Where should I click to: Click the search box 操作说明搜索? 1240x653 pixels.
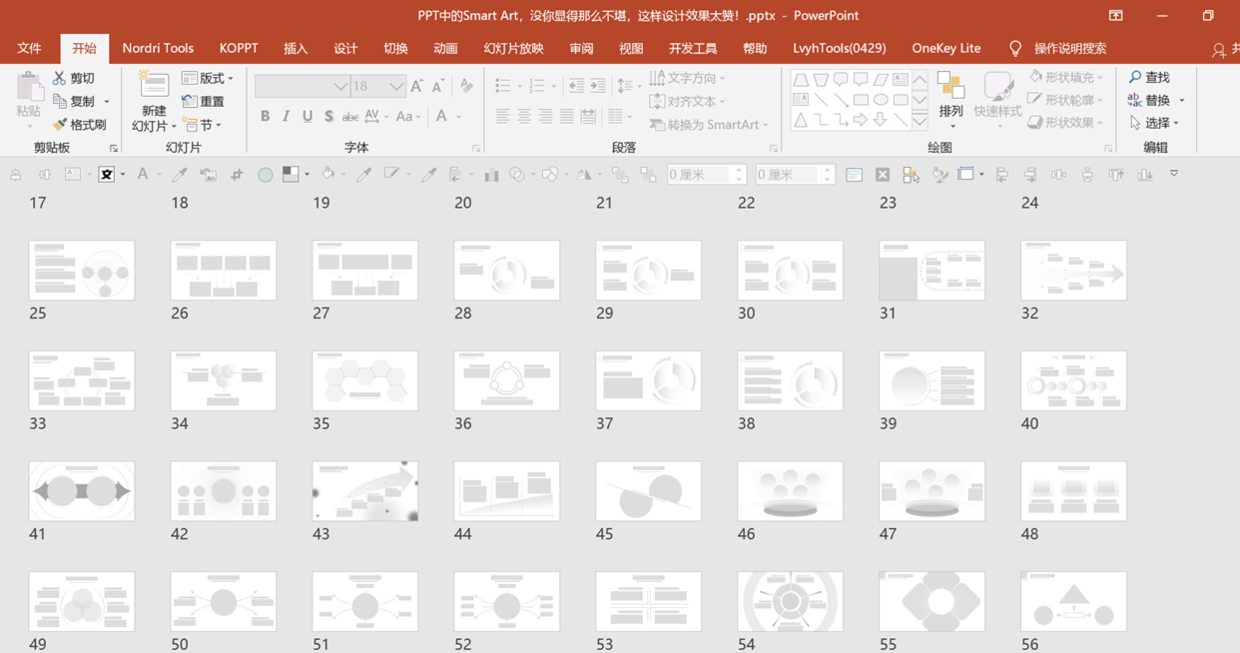pyautogui.click(x=1070, y=48)
